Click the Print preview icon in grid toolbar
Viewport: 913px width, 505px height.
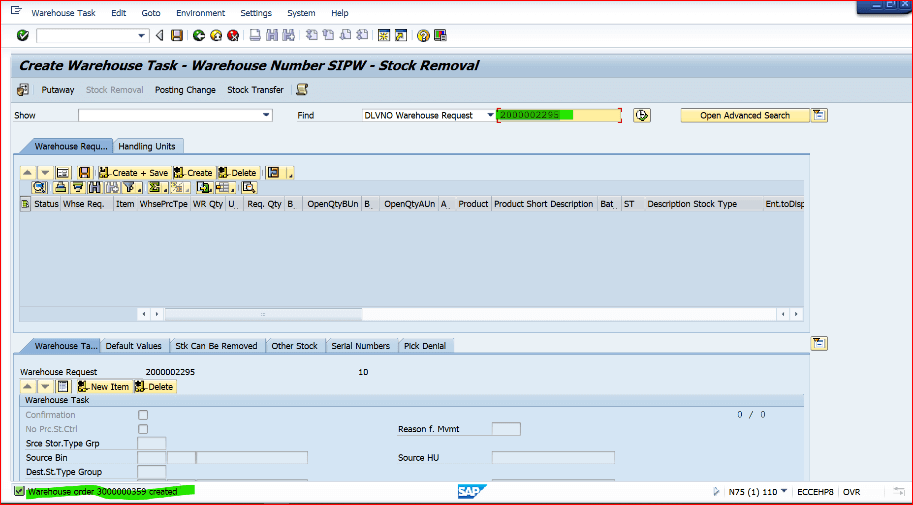point(249,188)
